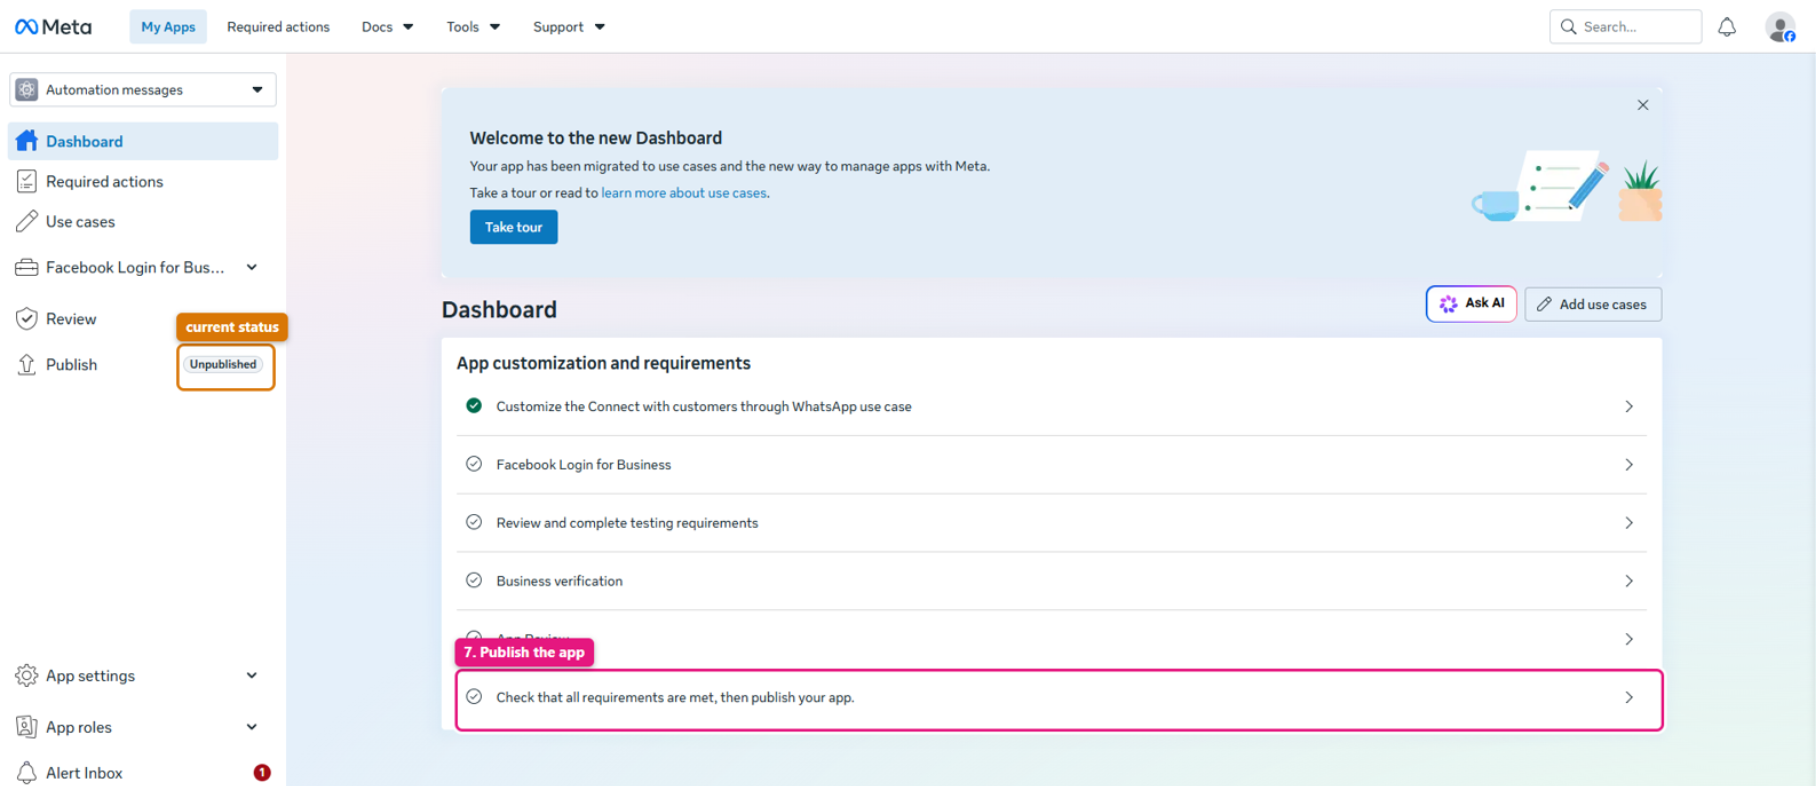Open the Support dropdown menu

(x=569, y=27)
